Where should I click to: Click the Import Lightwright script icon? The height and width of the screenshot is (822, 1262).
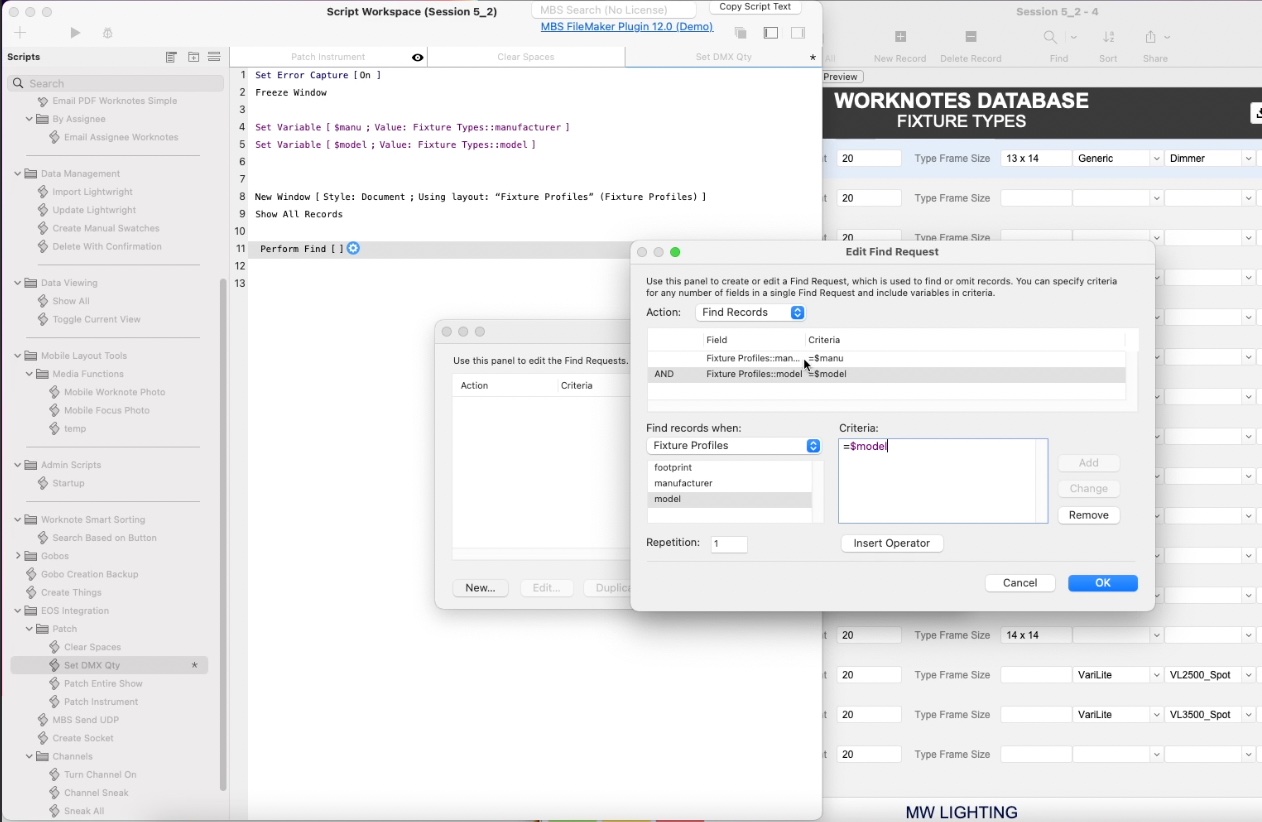coord(43,192)
